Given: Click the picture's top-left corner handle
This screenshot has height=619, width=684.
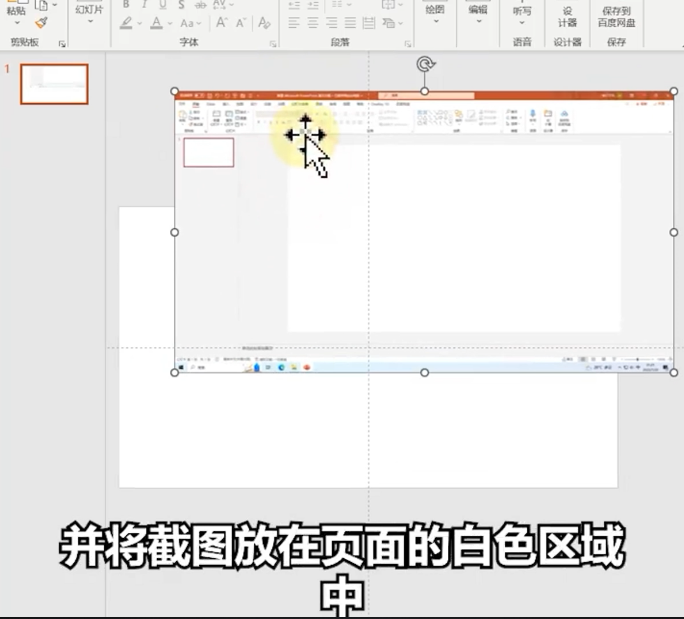Looking at the screenshot, I should pyautogui.click(x=174, y=91).
